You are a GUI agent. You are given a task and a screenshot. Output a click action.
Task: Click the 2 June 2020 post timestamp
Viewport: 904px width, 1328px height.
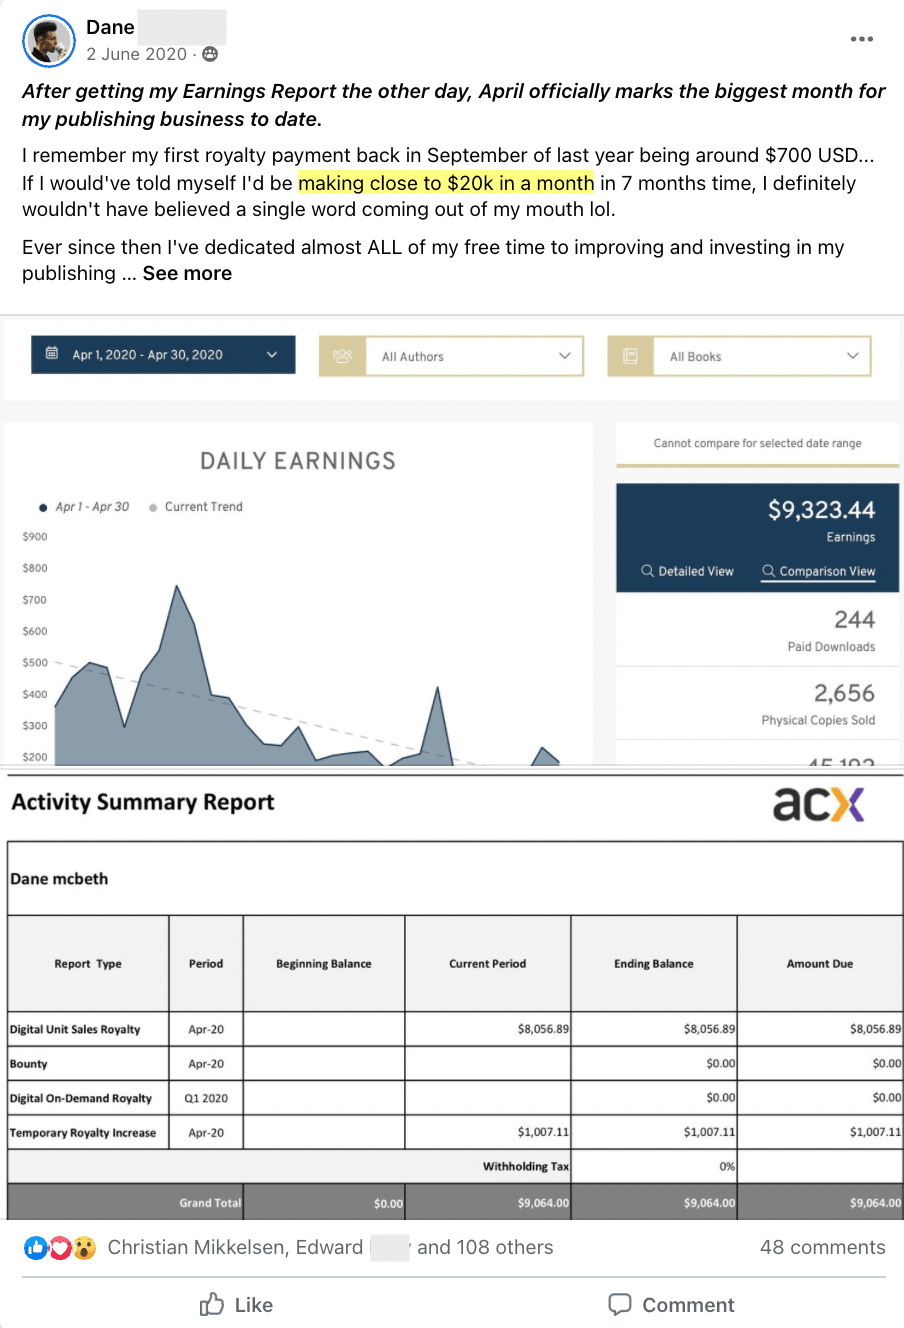136,54
